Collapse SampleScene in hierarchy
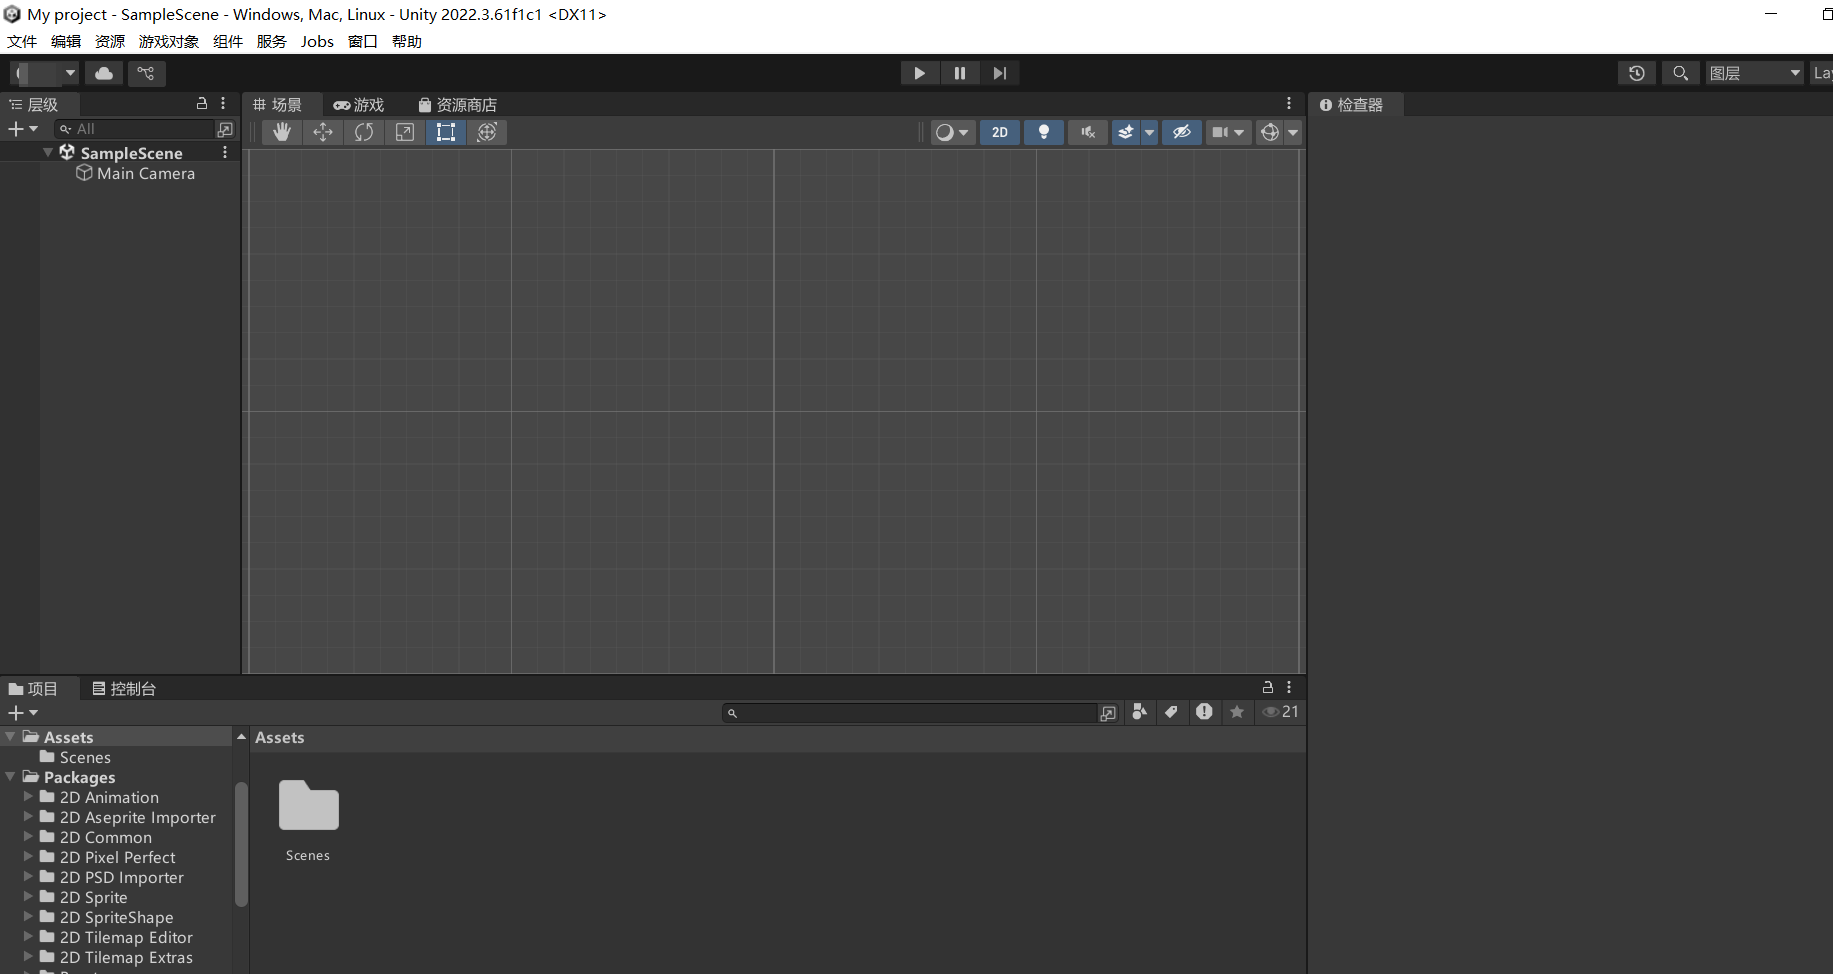Image resolution: width=1833 pixels, height=974 pixels. (x=48, y=152)
